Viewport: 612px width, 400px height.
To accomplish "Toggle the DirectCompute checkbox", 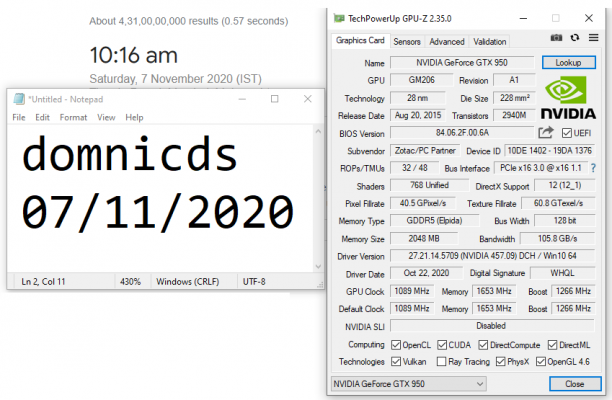I will pos(483,345).
